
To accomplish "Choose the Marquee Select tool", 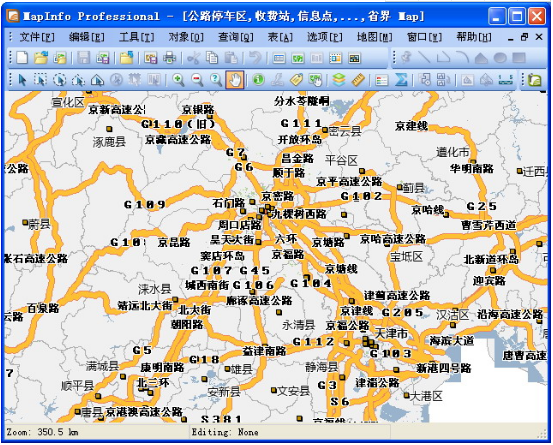I will point(41,80).
